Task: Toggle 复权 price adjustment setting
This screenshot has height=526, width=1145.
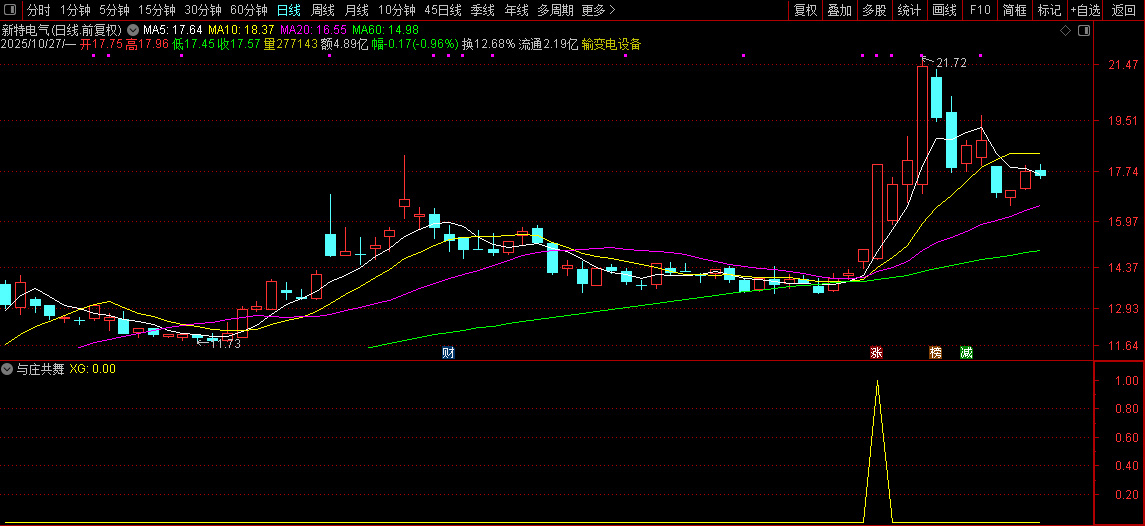Action: (805, 10)
